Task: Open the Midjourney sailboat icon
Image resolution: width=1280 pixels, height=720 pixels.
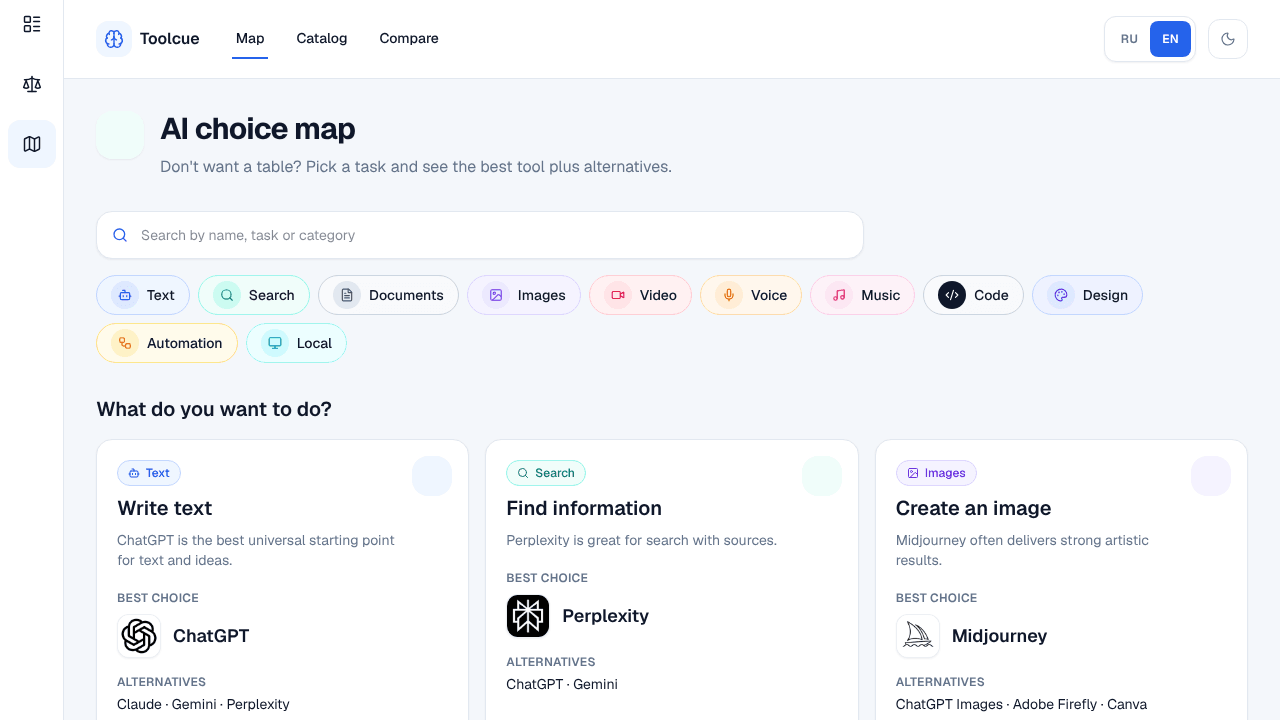Action: coord(918,636)
